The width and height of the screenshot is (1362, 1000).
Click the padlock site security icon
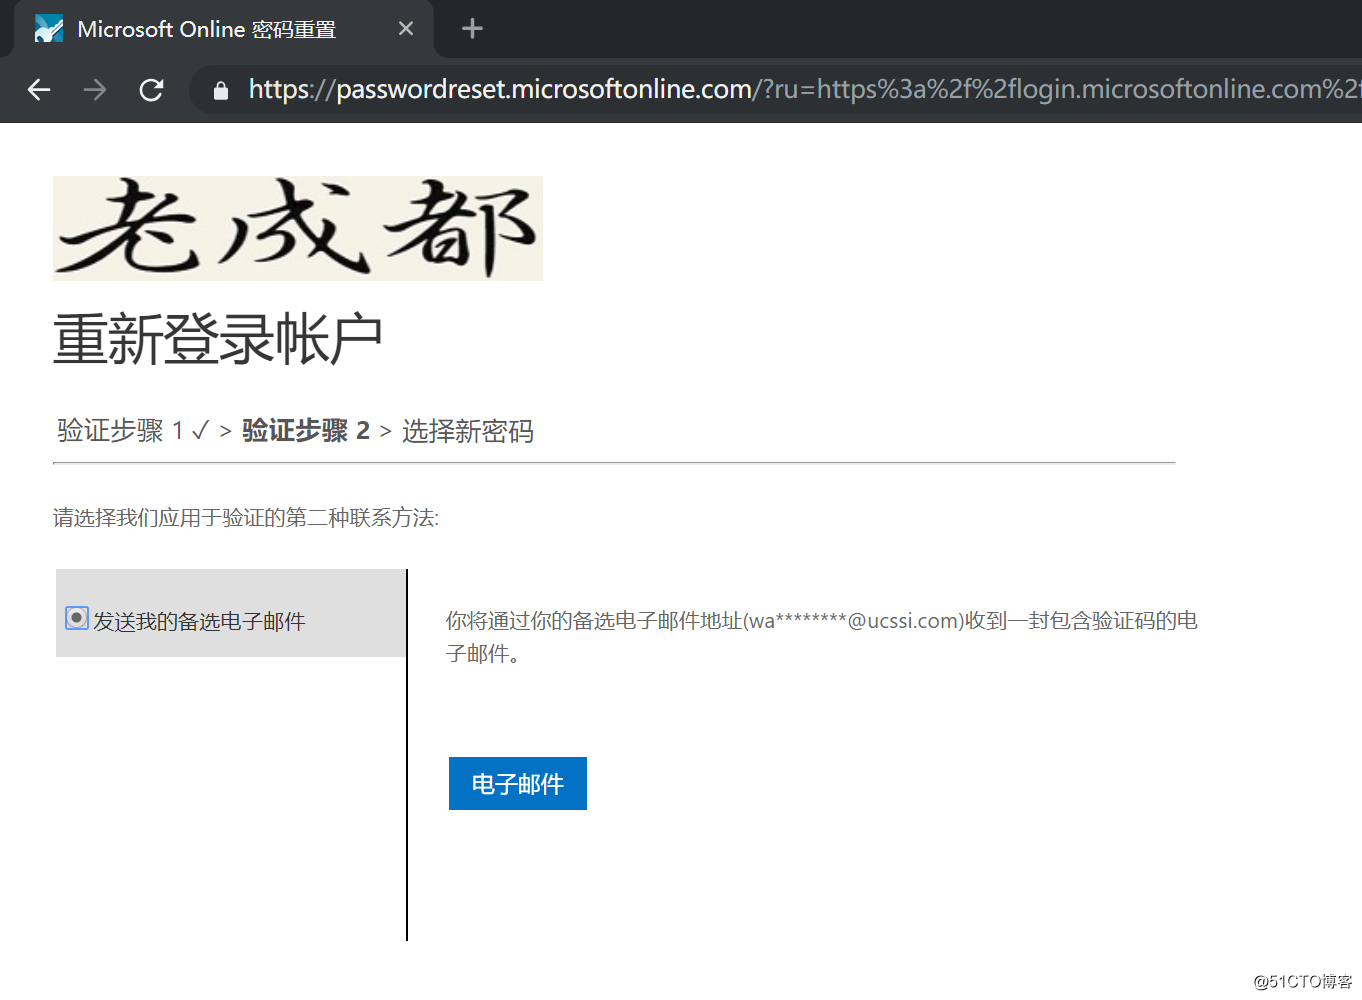221,91
